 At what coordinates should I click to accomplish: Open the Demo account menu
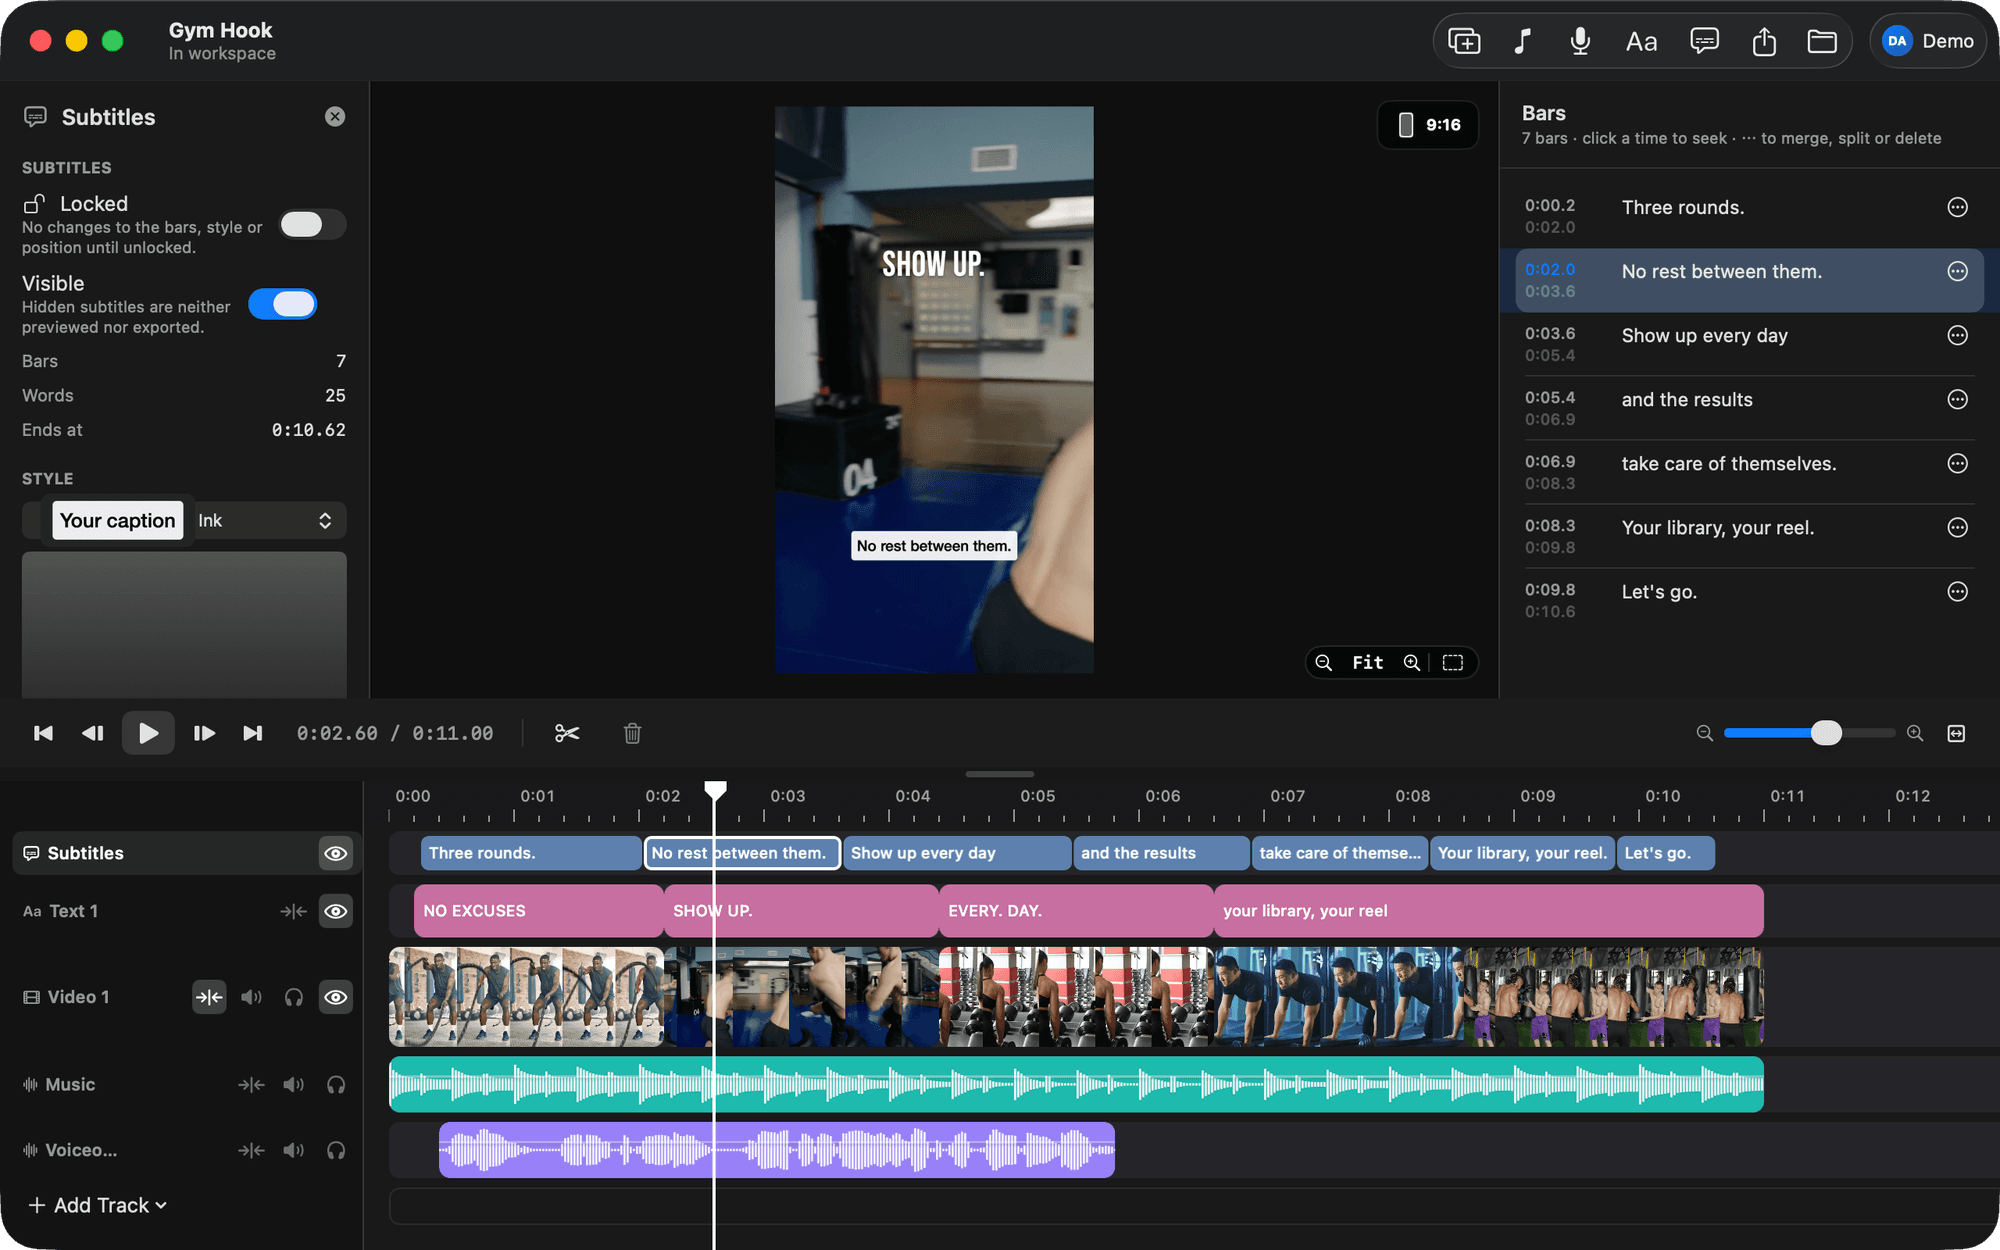(x=1927, y=41)
